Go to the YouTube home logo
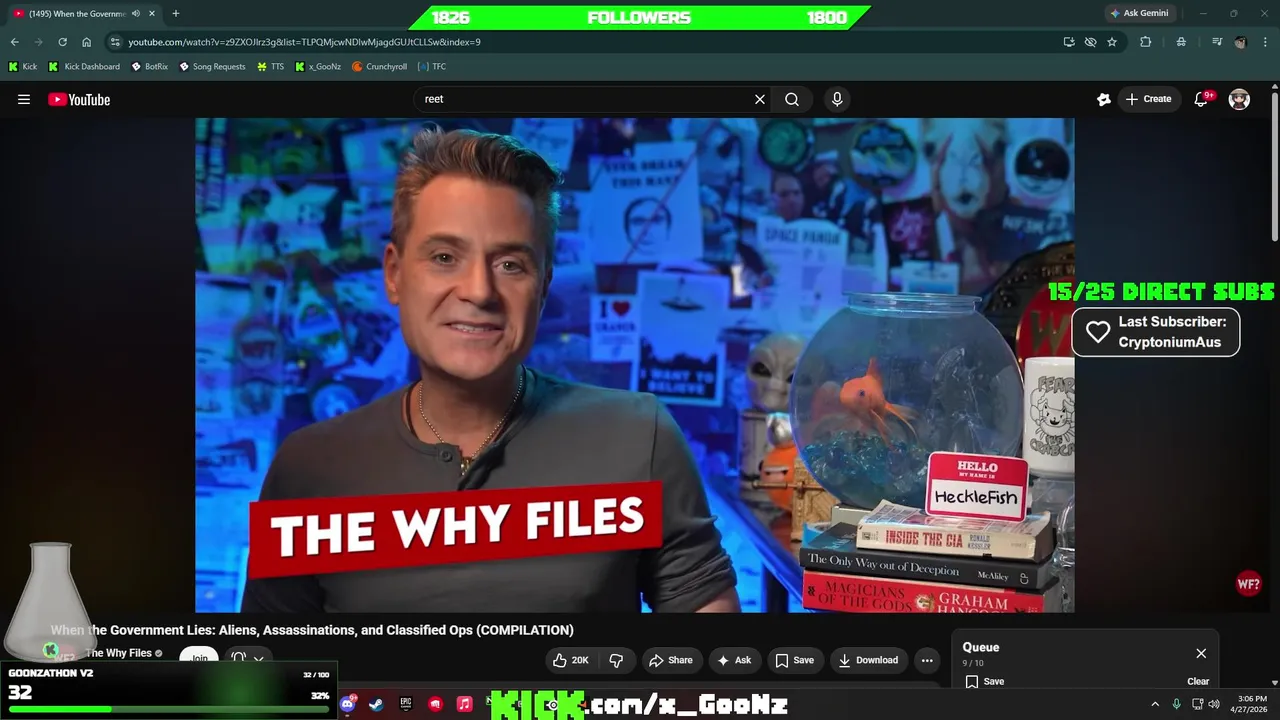This screenshot has width=1280, height=720. tap(79, 99)
